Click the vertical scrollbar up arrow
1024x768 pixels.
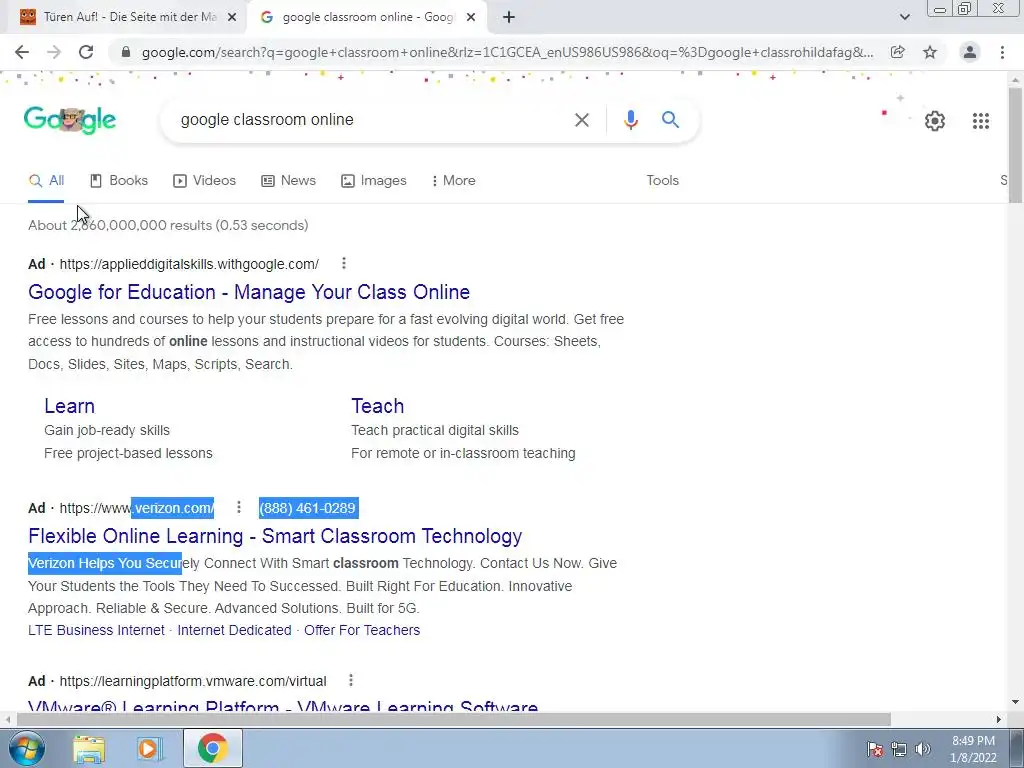pos(1015,80)
